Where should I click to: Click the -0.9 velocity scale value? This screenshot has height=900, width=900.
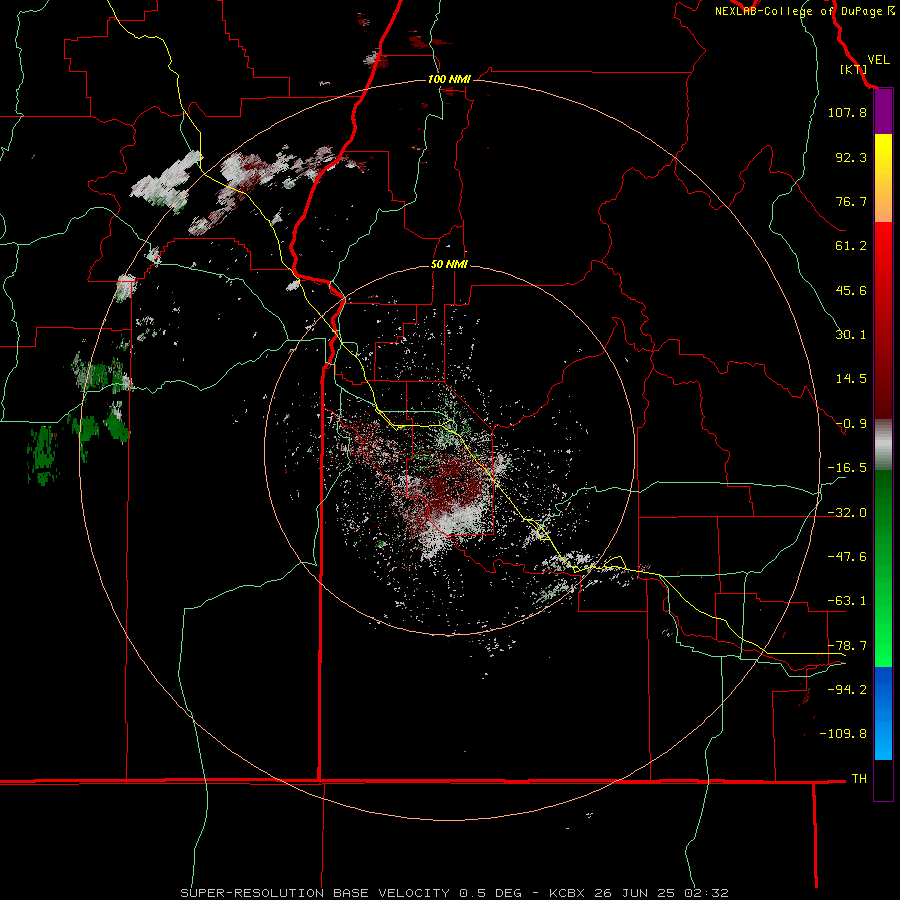(x=851, y=424)
